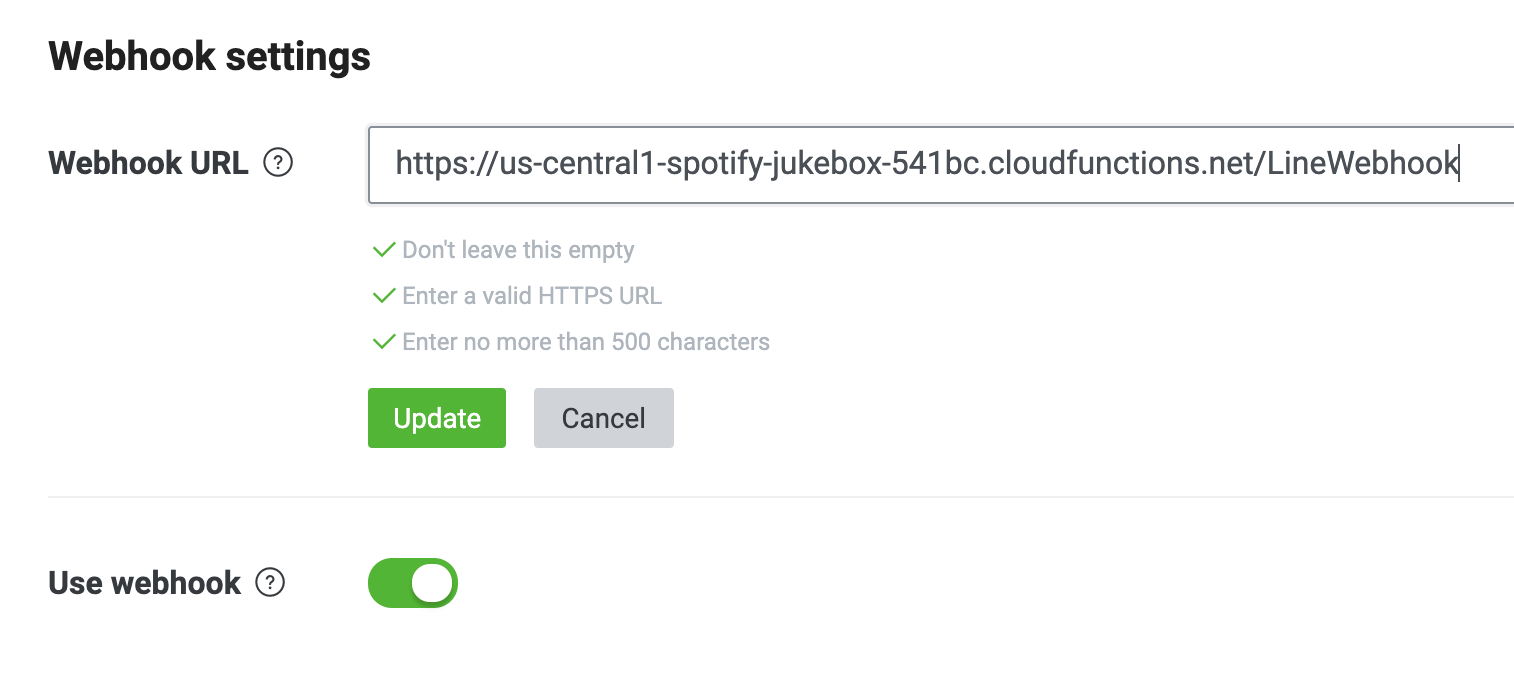Focus the Webhook URL text field
The width and height of the screenshot is (1514, 674).
pos(941,165)
